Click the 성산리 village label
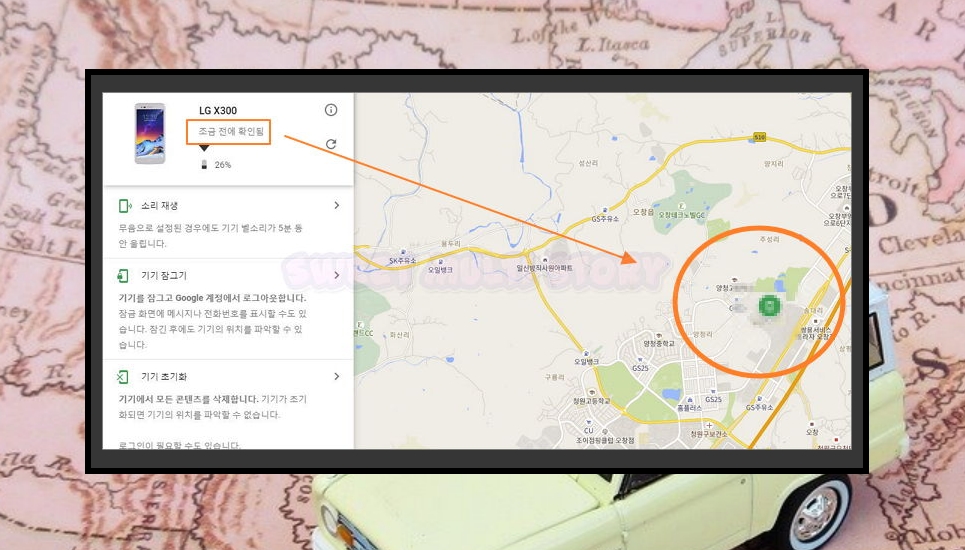Viewport: 965px width, 550px height. point(588,163)
